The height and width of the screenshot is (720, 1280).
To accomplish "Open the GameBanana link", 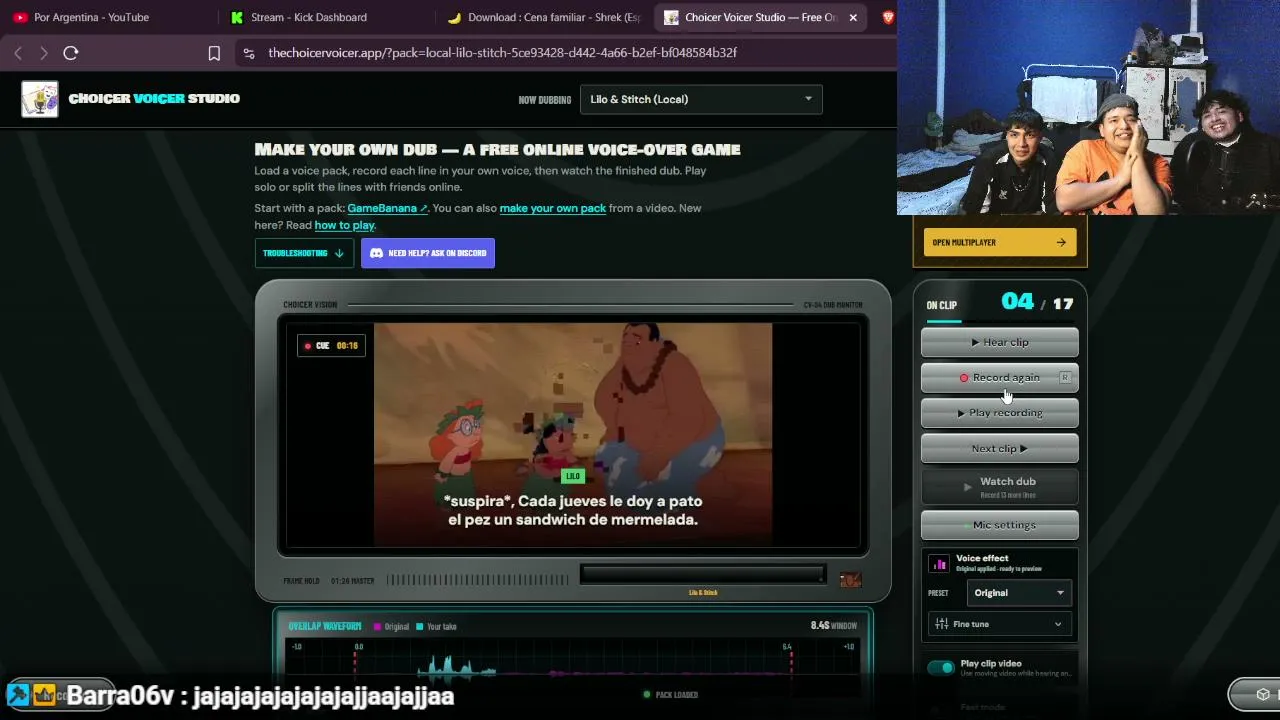I will (x=388, y=208).
